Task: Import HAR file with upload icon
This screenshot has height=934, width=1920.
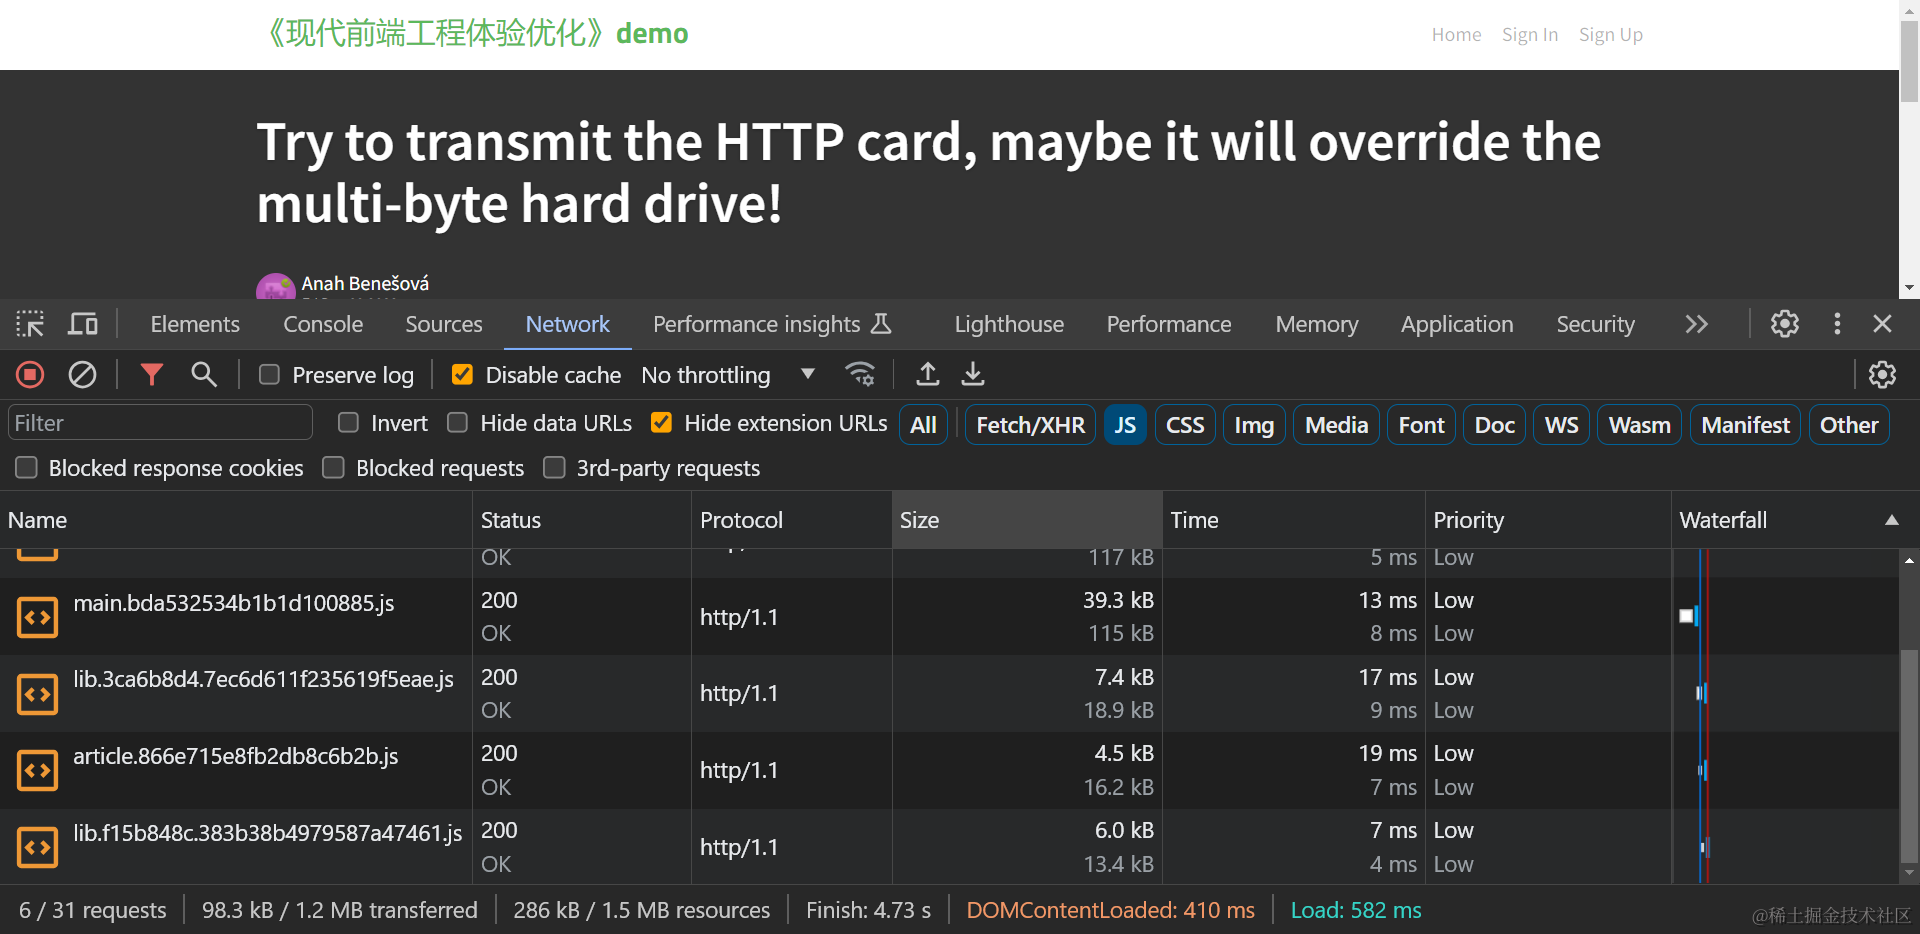Action: tap(928, 375)
